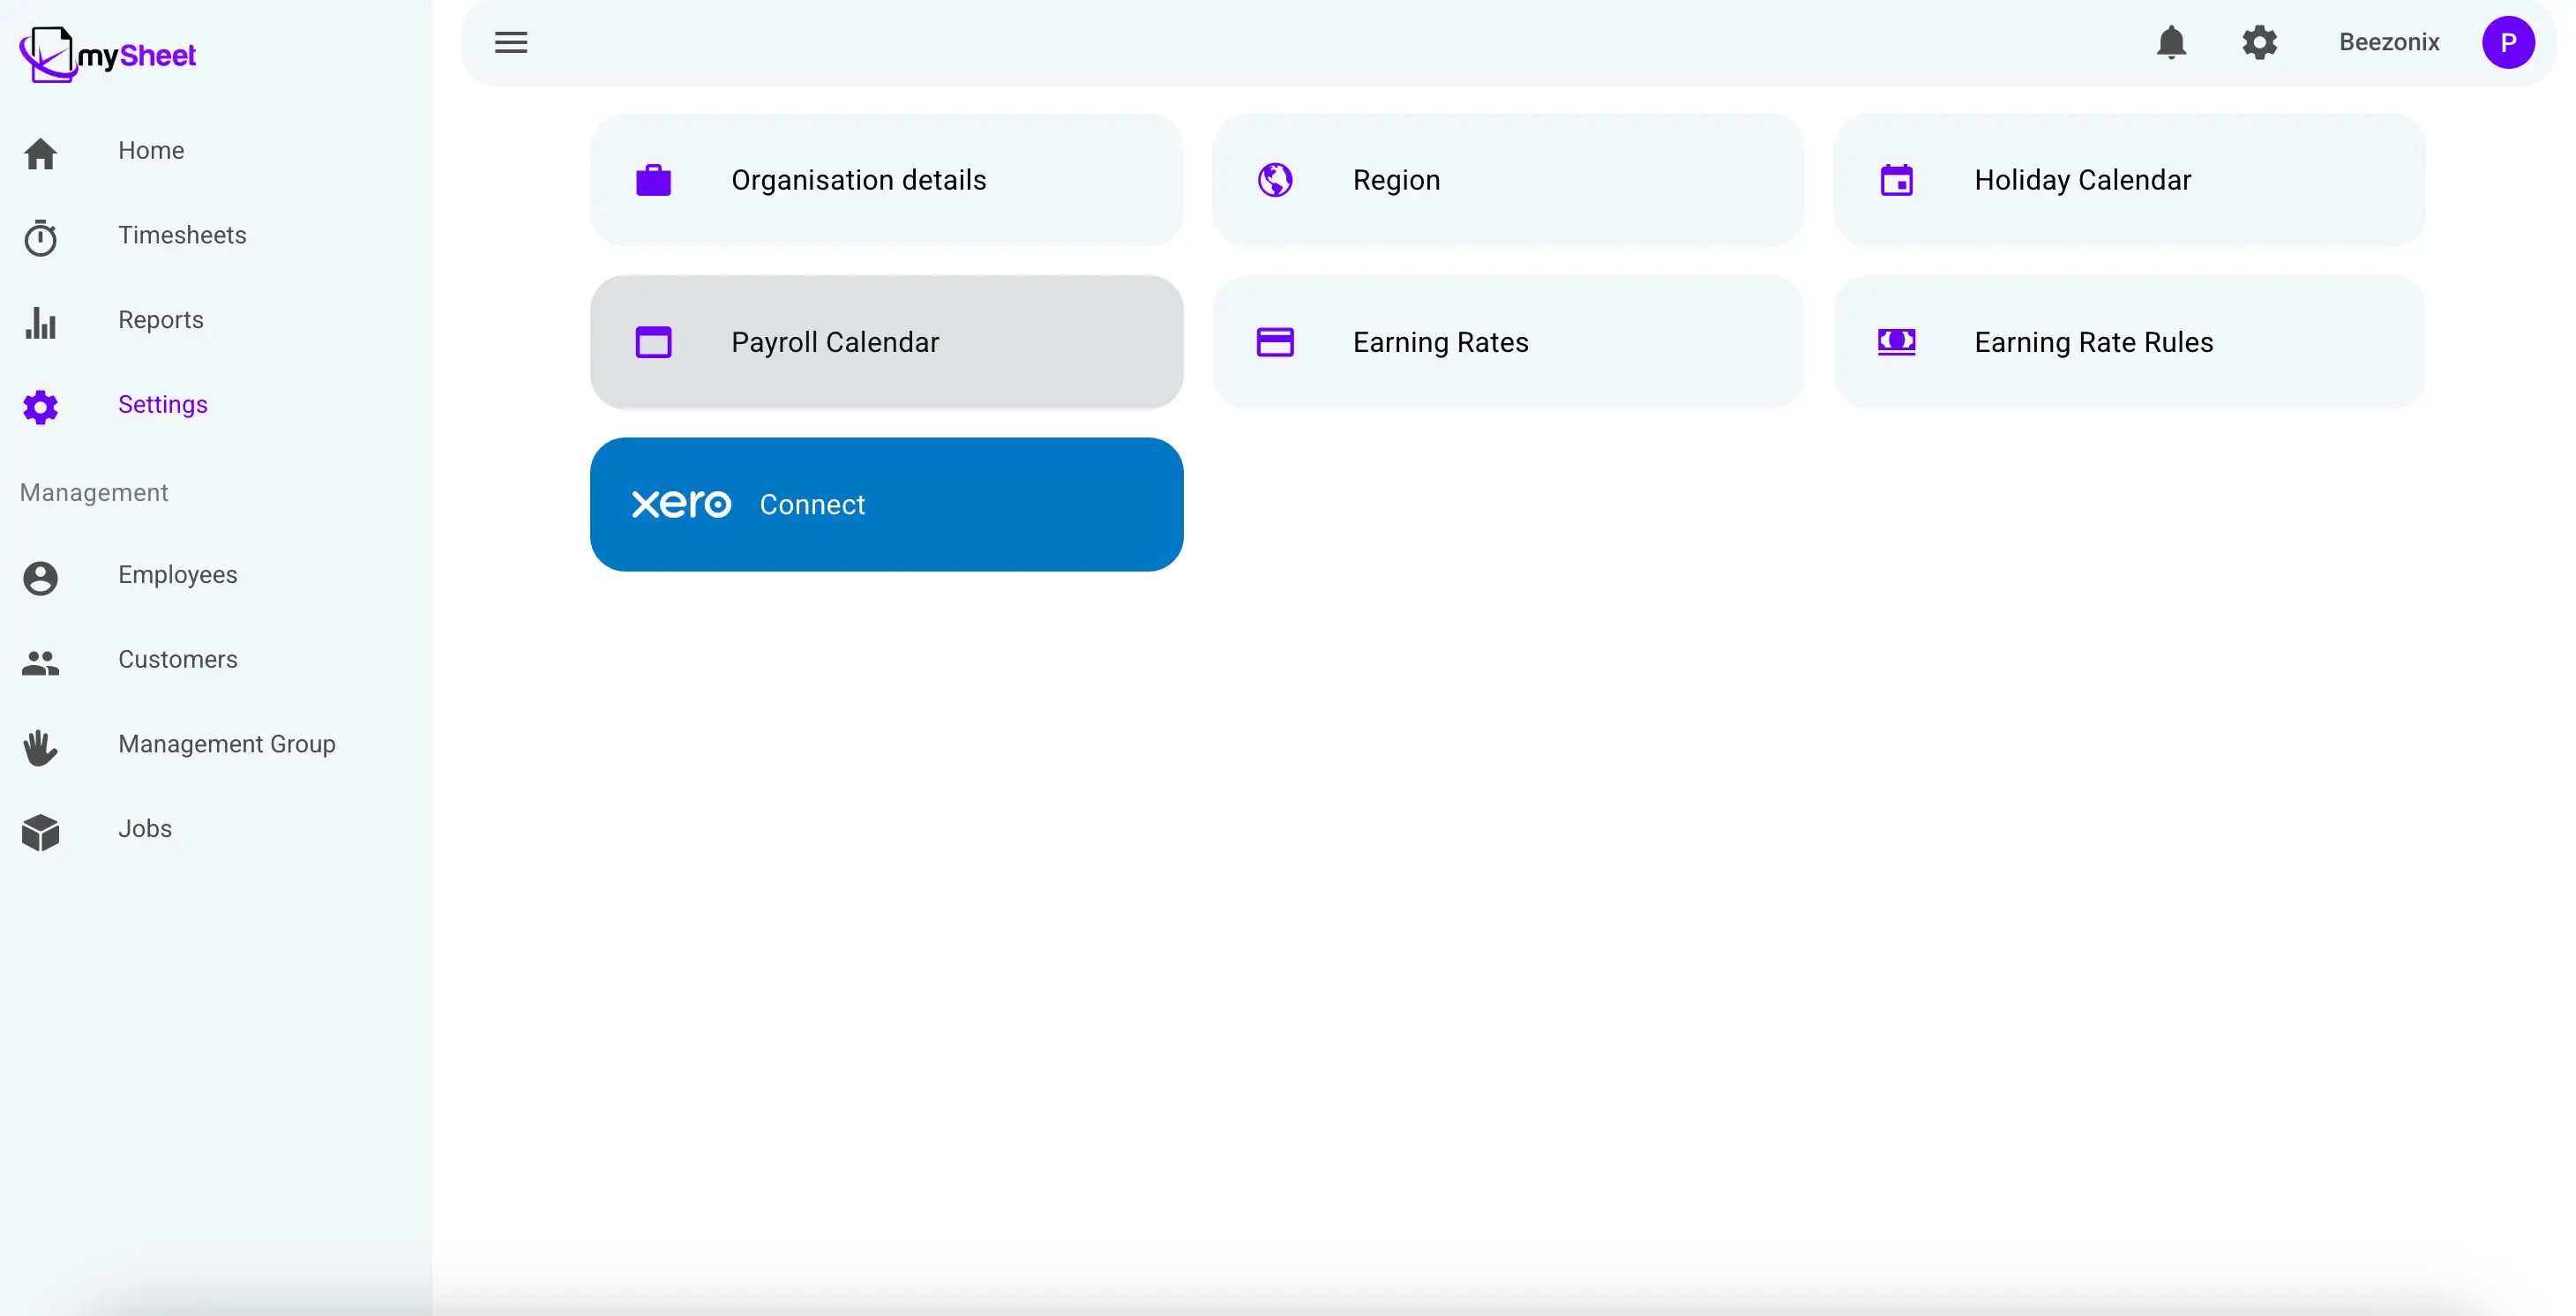This screenshot has height=1316, width=2576.
Task: Select the Timesheets clock icon in sidebar
Action: (41, 237)
